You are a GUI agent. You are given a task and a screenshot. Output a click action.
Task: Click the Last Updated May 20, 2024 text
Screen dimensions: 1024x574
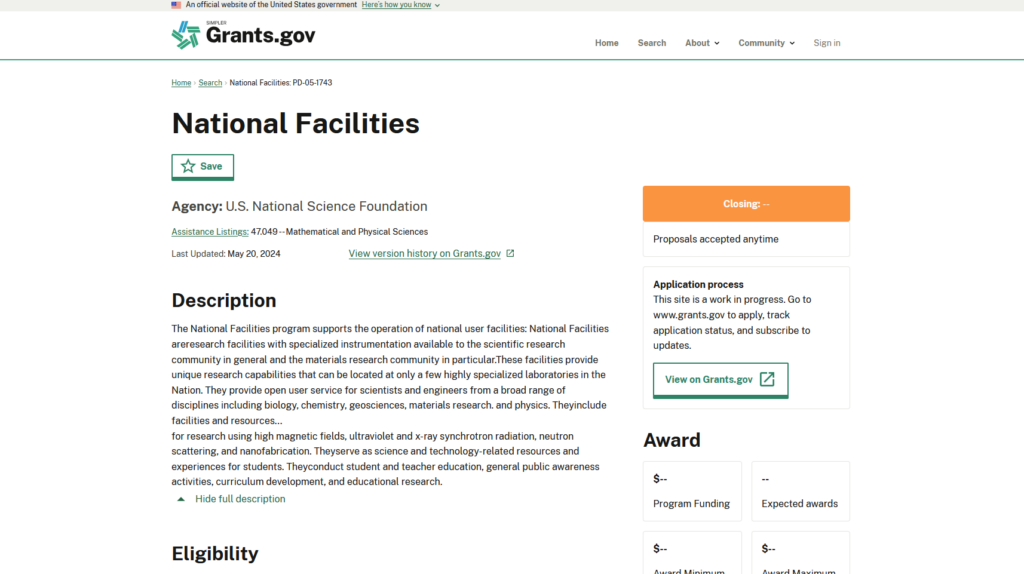tap(226, 254)
